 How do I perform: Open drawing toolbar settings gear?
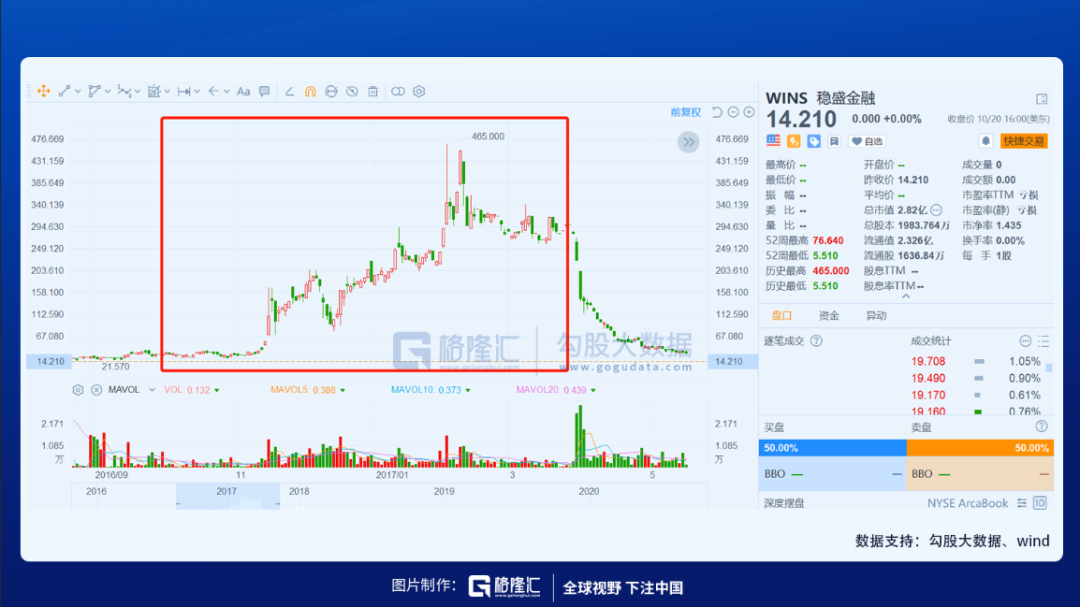point(419,91)
